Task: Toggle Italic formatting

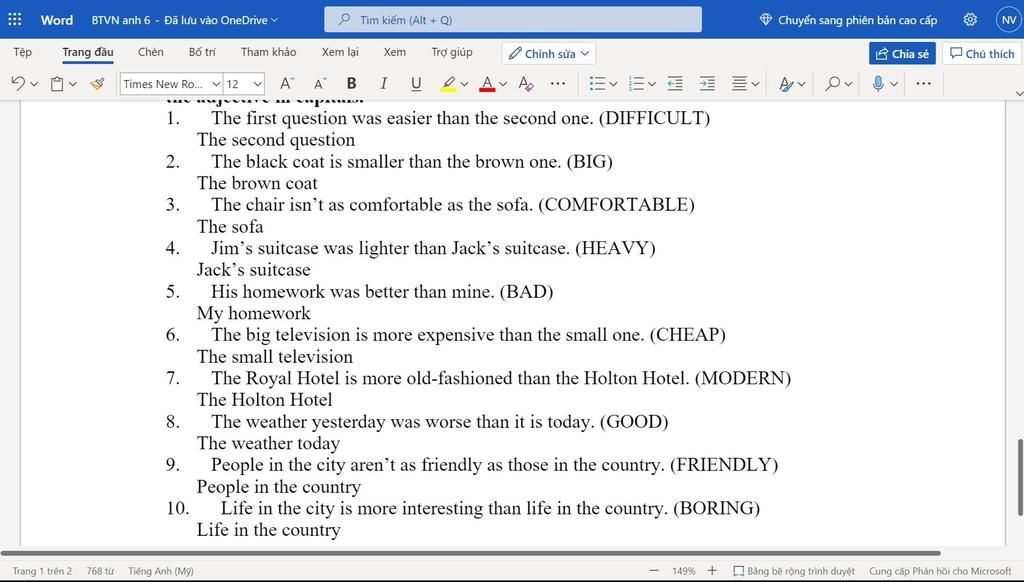Action: [x=383, y=84]
